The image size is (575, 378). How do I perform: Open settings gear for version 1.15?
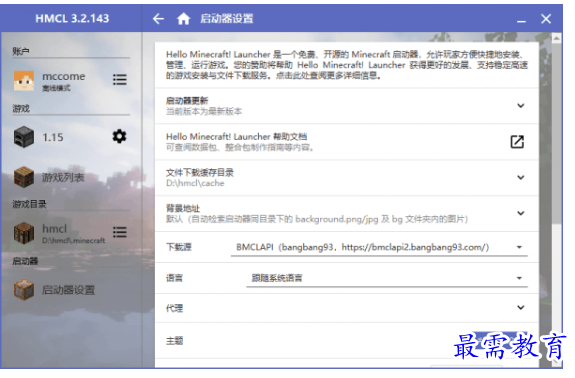(x=119, y=136)
